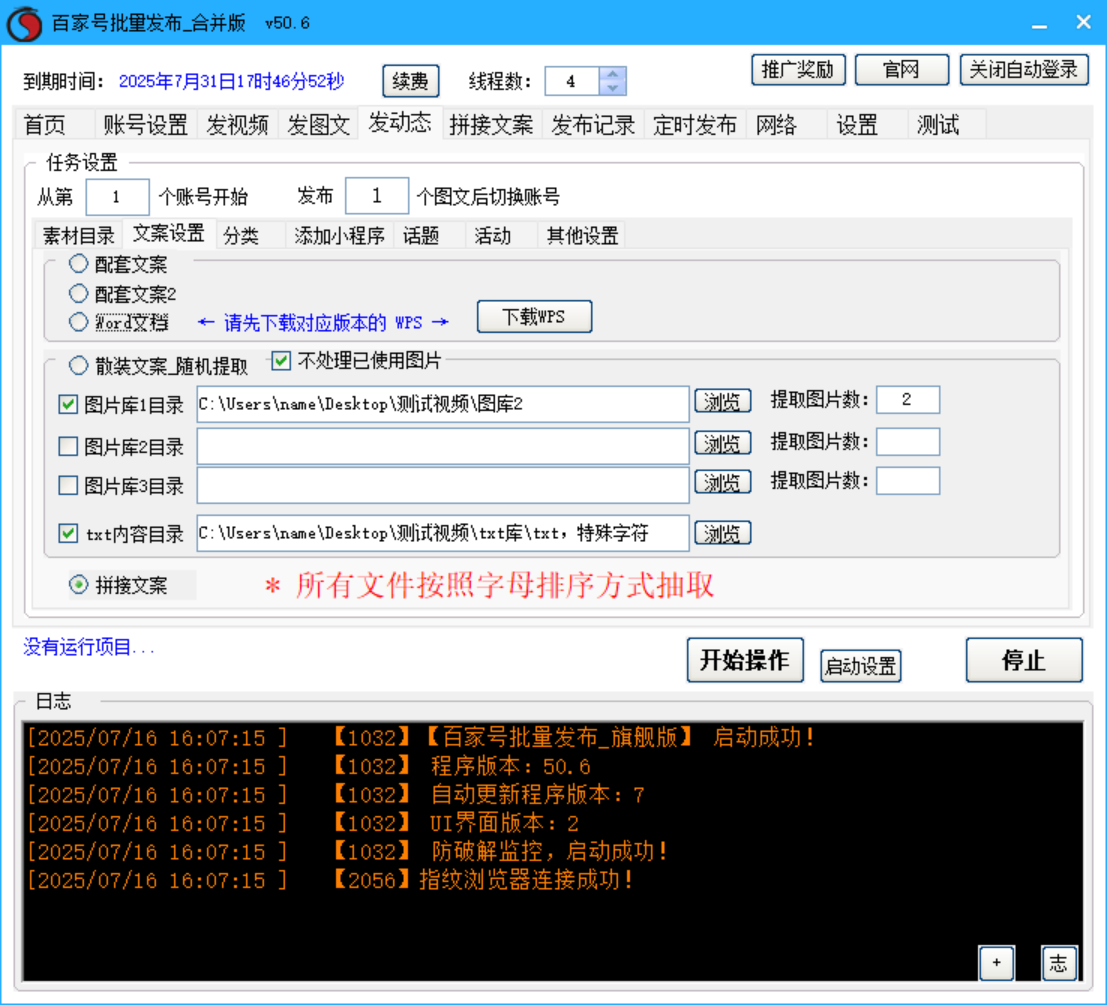Browse for the txt内容目录 folder
The image size is (1107, 1005).
[722, 533]
